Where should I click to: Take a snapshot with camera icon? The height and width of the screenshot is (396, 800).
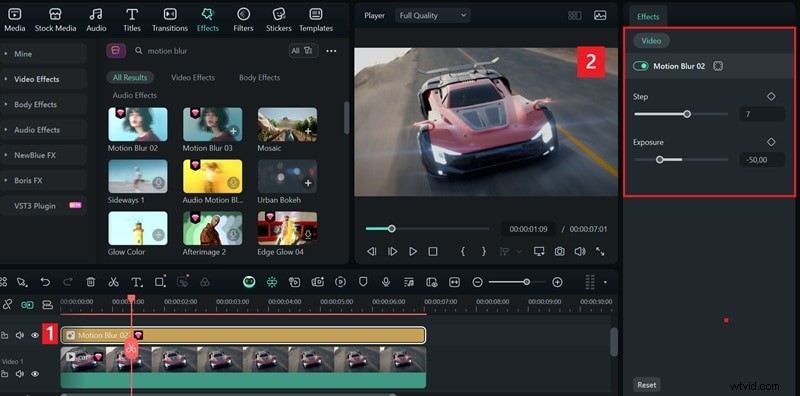pyautogui.click(x=560, y=252)
